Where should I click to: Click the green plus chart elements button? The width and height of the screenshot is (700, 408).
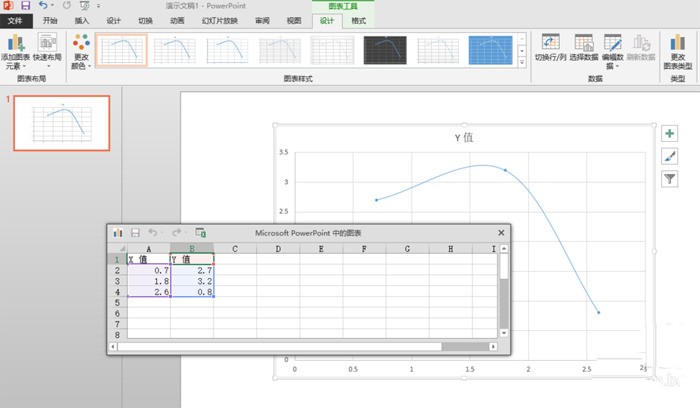[x=669, y=133]
